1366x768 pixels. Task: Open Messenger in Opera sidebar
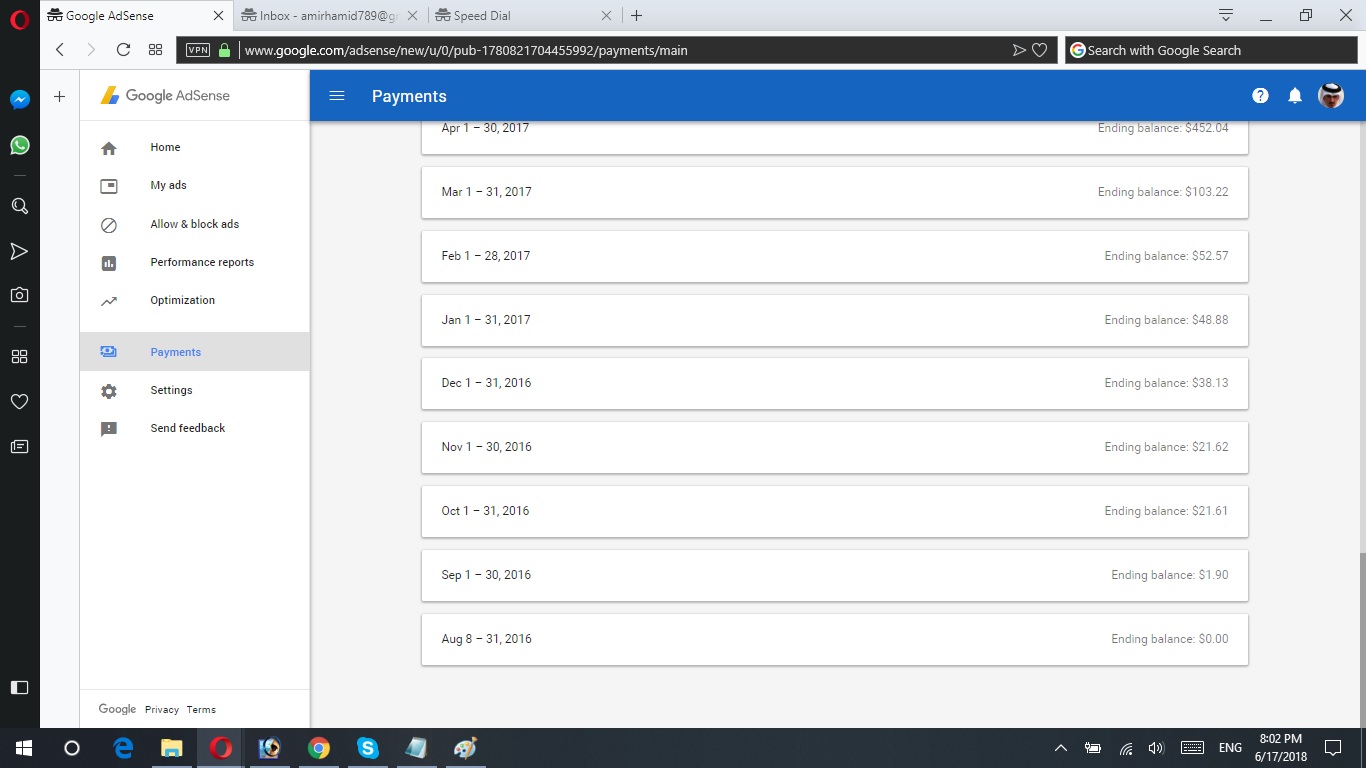tap(19, 100)
